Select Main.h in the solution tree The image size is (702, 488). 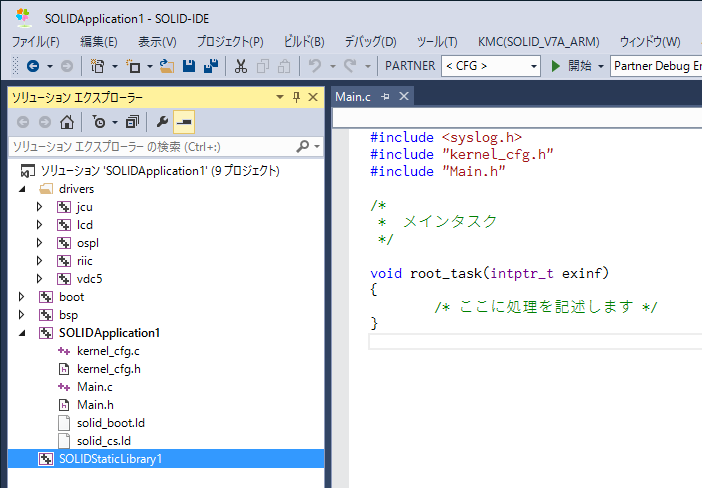click(x=95, y=405)
